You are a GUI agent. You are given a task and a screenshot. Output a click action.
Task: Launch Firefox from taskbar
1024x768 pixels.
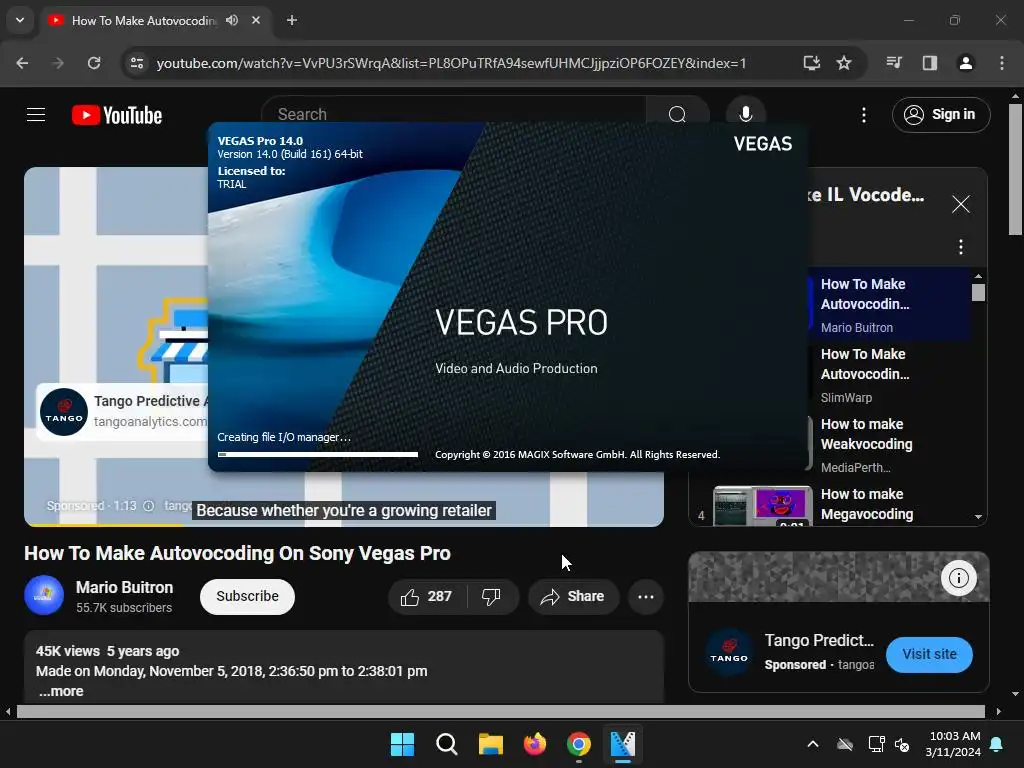tap(535, 744)
